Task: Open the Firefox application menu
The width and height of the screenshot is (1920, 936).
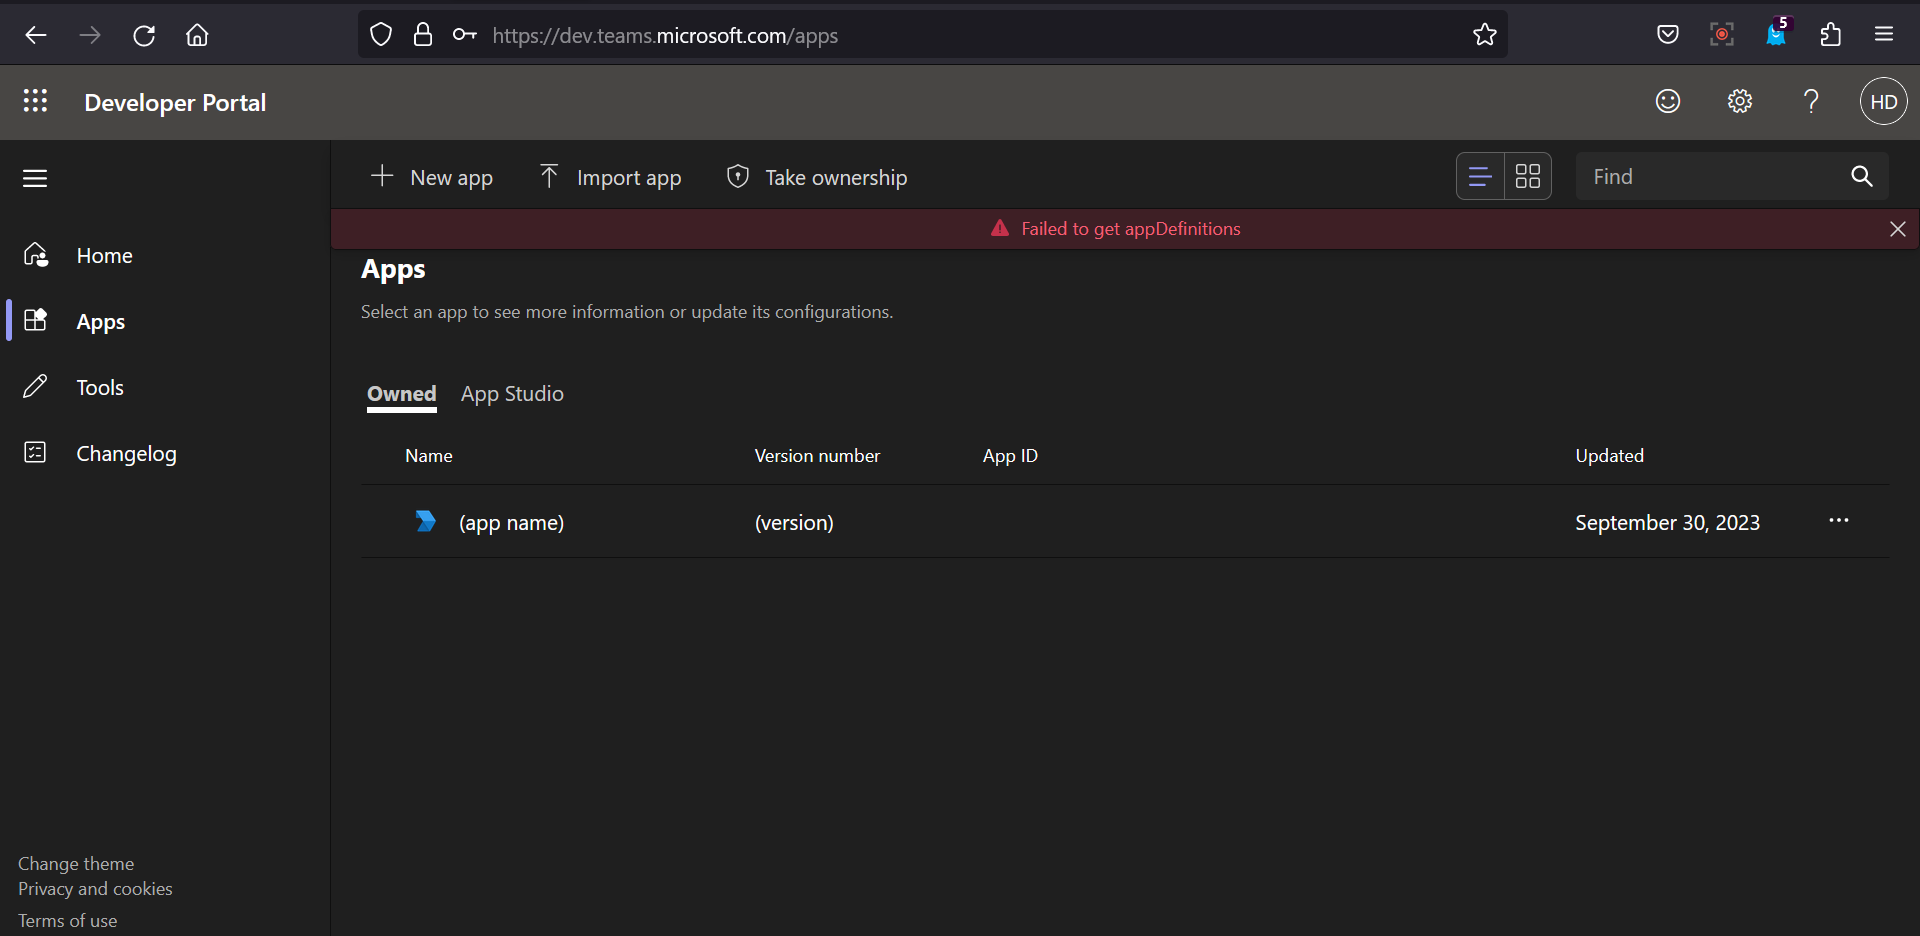Action: 1884,34
